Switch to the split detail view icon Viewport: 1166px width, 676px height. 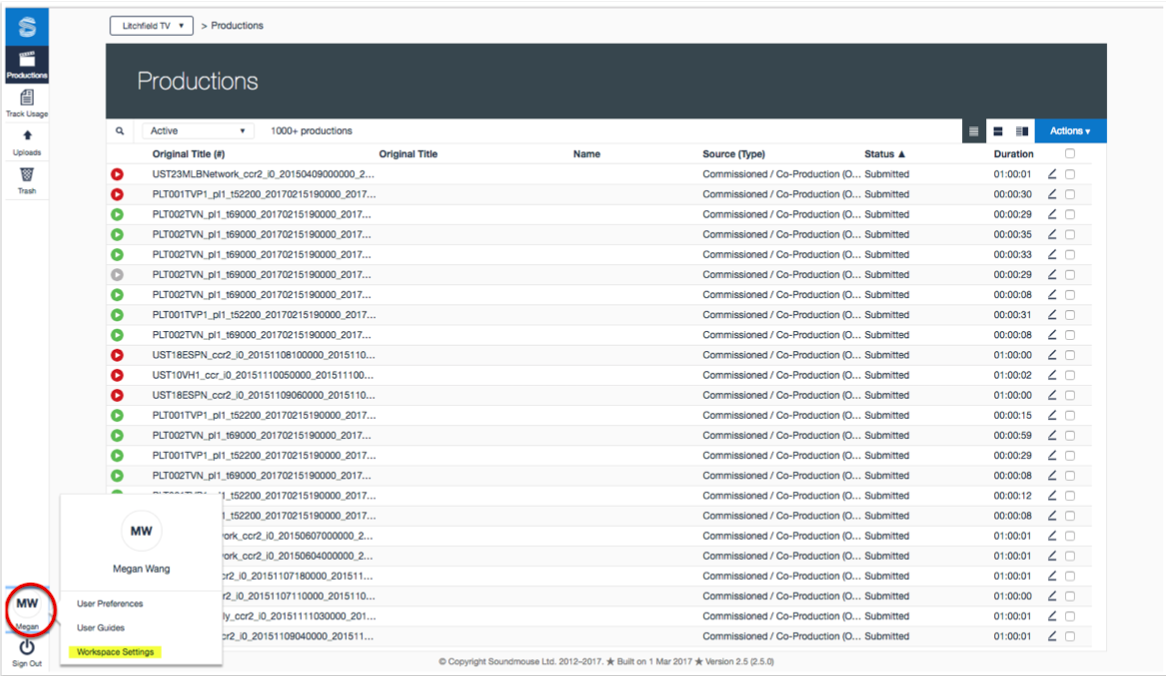pyautogui.click(x=1022, y=132)
